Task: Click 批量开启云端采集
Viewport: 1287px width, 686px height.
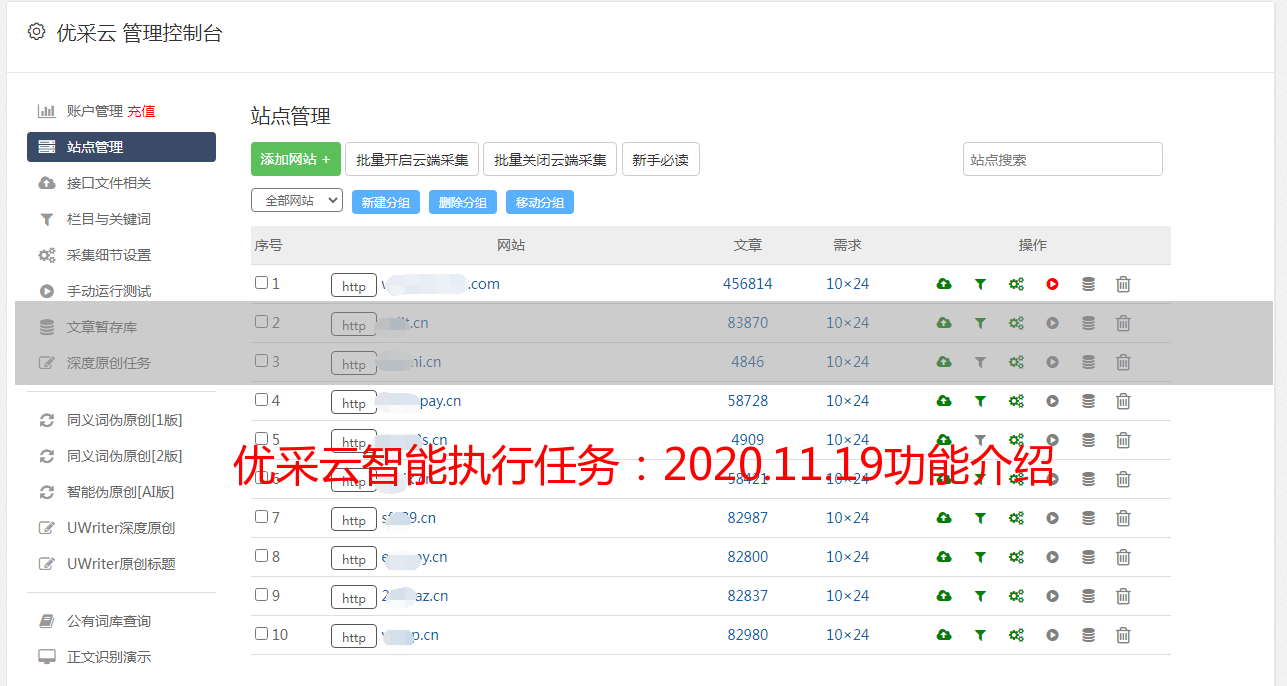Action: [412, 159]
